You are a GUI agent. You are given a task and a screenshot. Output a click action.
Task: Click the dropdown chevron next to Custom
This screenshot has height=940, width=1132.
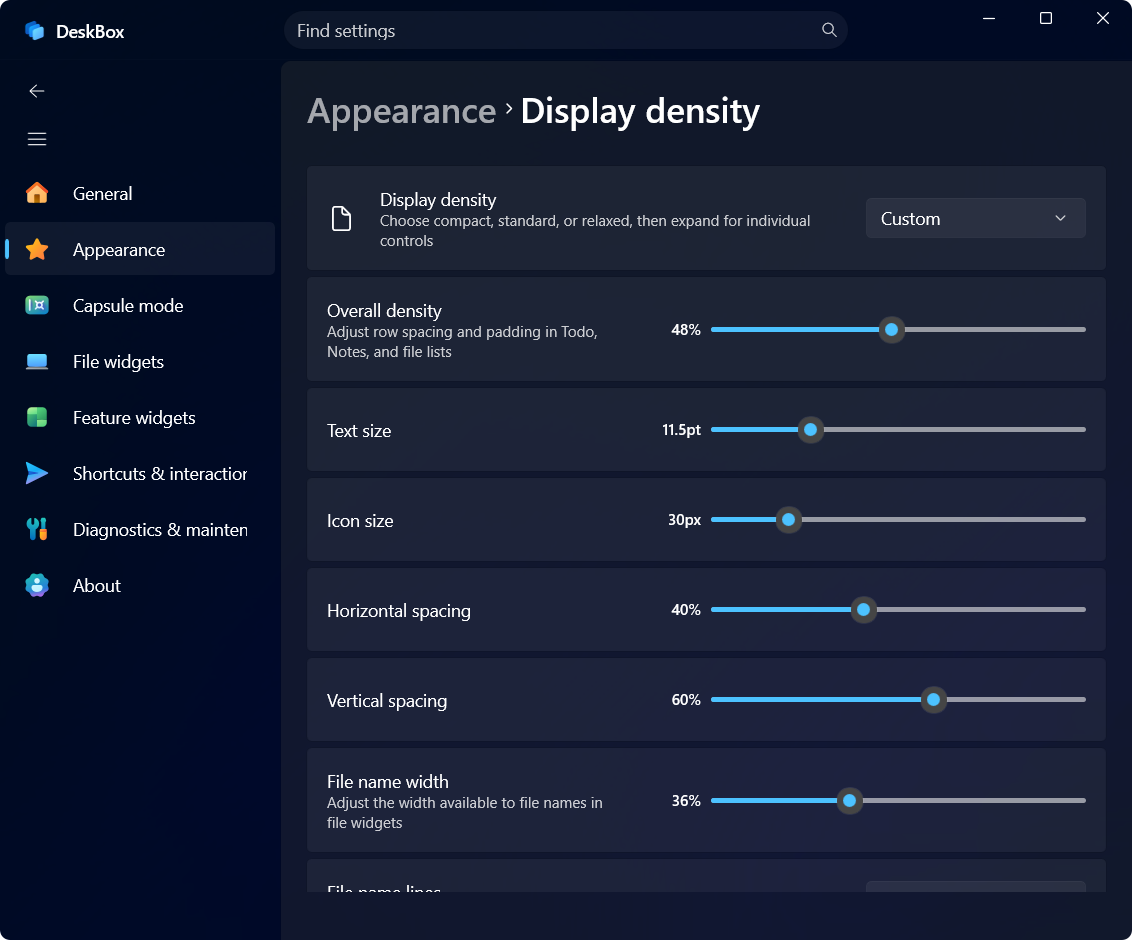pyautogui.click(x=1060, y=218)
